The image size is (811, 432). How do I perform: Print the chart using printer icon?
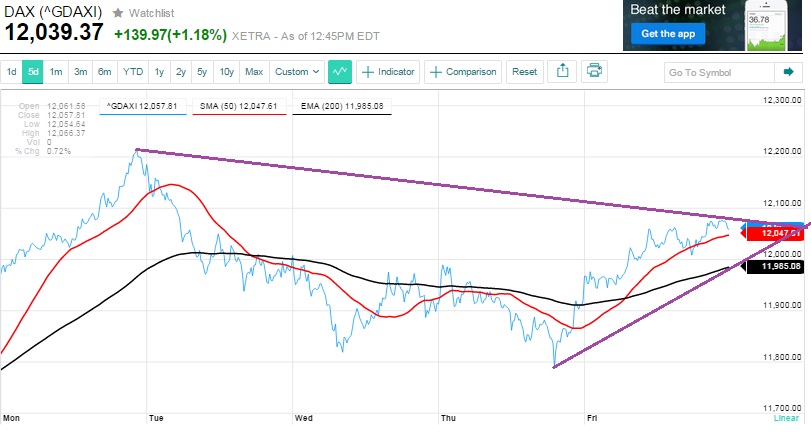[x=595, y=72]
